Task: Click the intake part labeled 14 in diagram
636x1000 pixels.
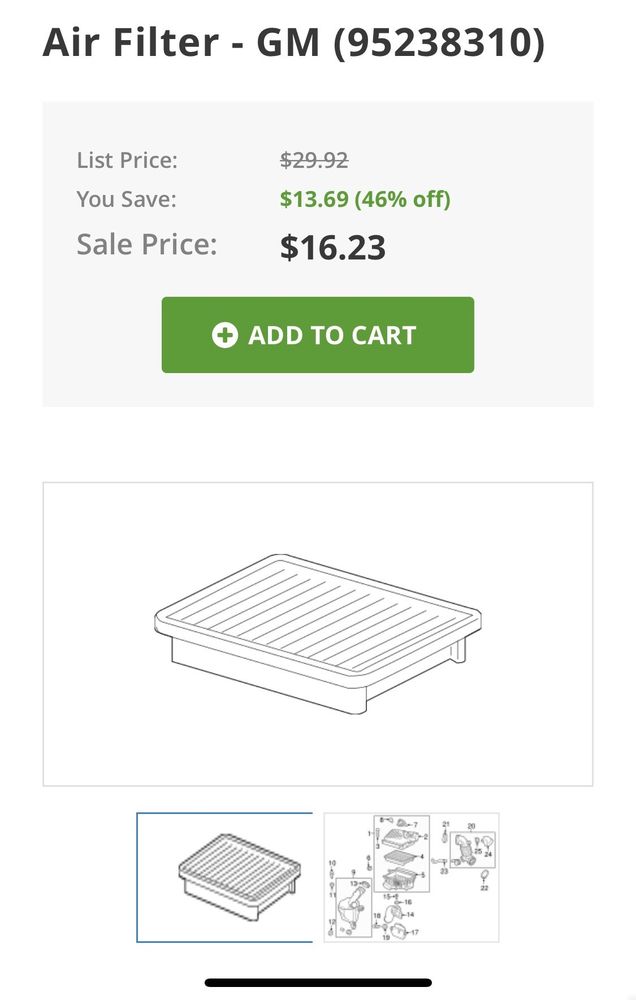Action: 393,913
